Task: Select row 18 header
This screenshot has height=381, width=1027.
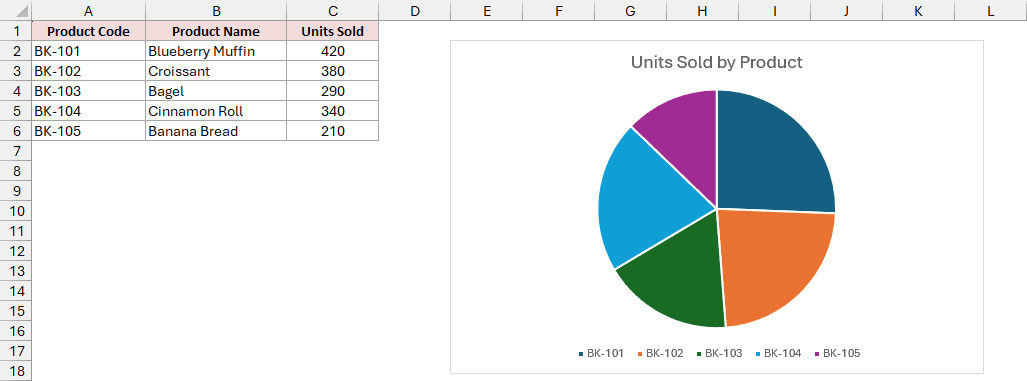Action: tap(16, 371)
